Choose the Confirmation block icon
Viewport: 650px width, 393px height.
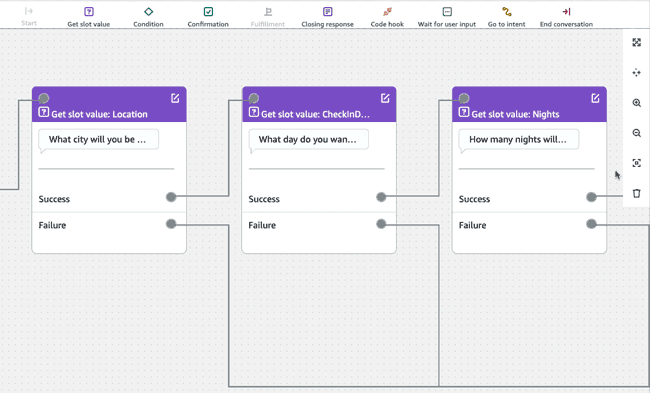click(208, 12)
